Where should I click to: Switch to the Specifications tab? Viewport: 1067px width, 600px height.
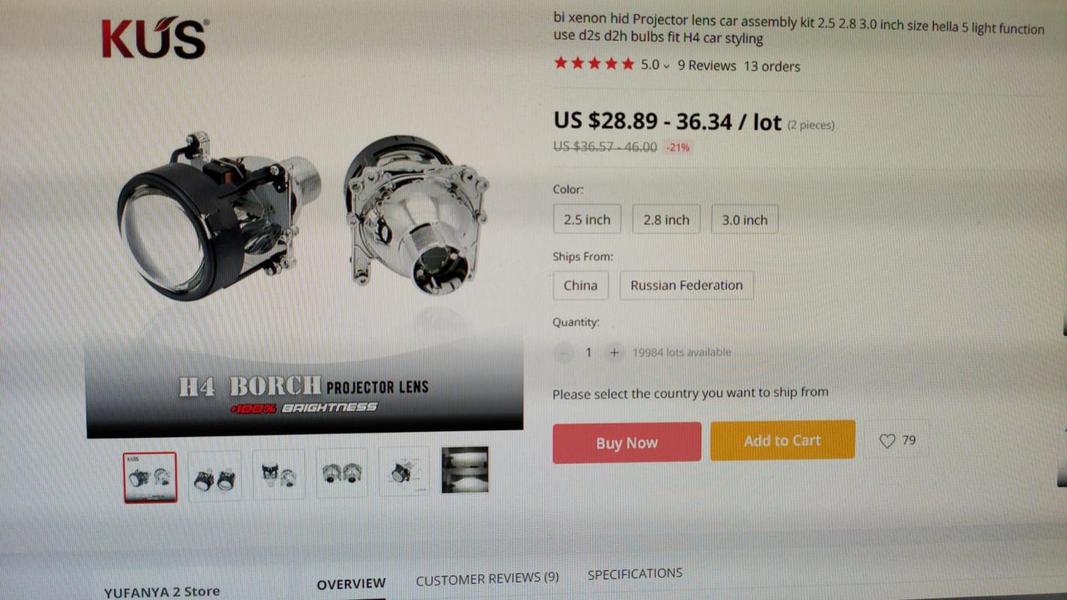tap(635, 574)
